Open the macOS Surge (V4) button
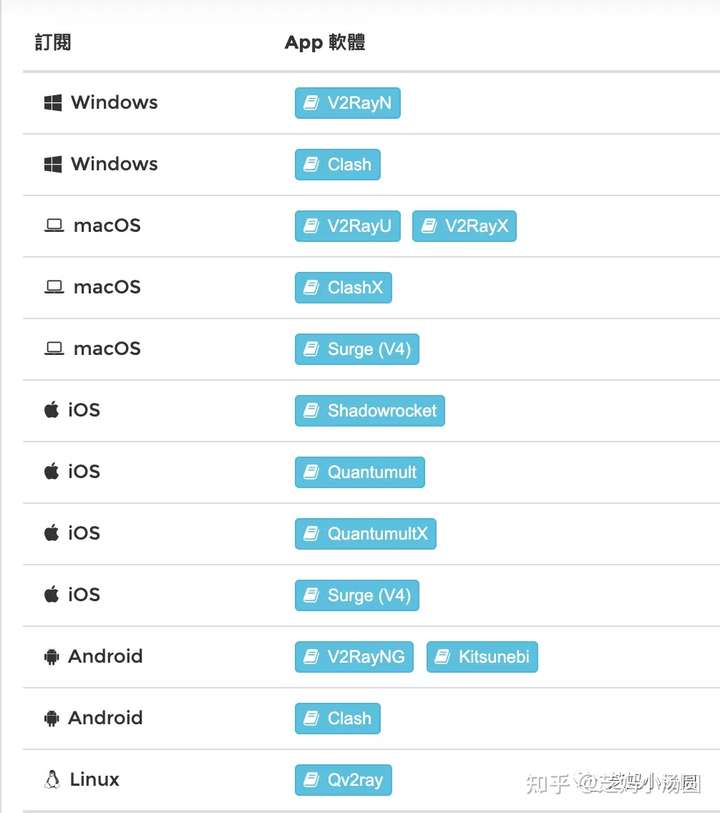 pyautogui.click(x=356, y=349)
